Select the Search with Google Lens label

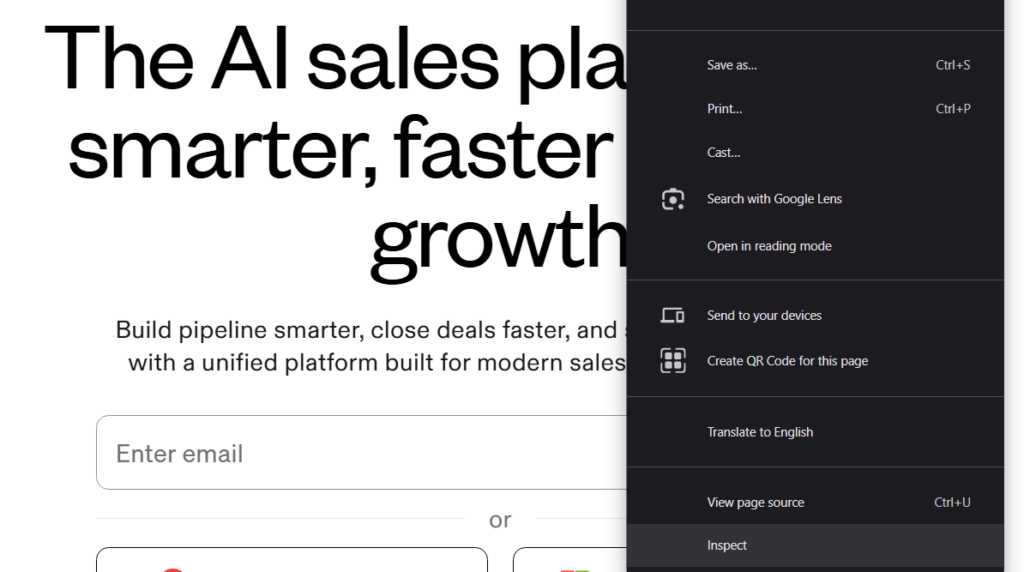[x=774, y=199]
